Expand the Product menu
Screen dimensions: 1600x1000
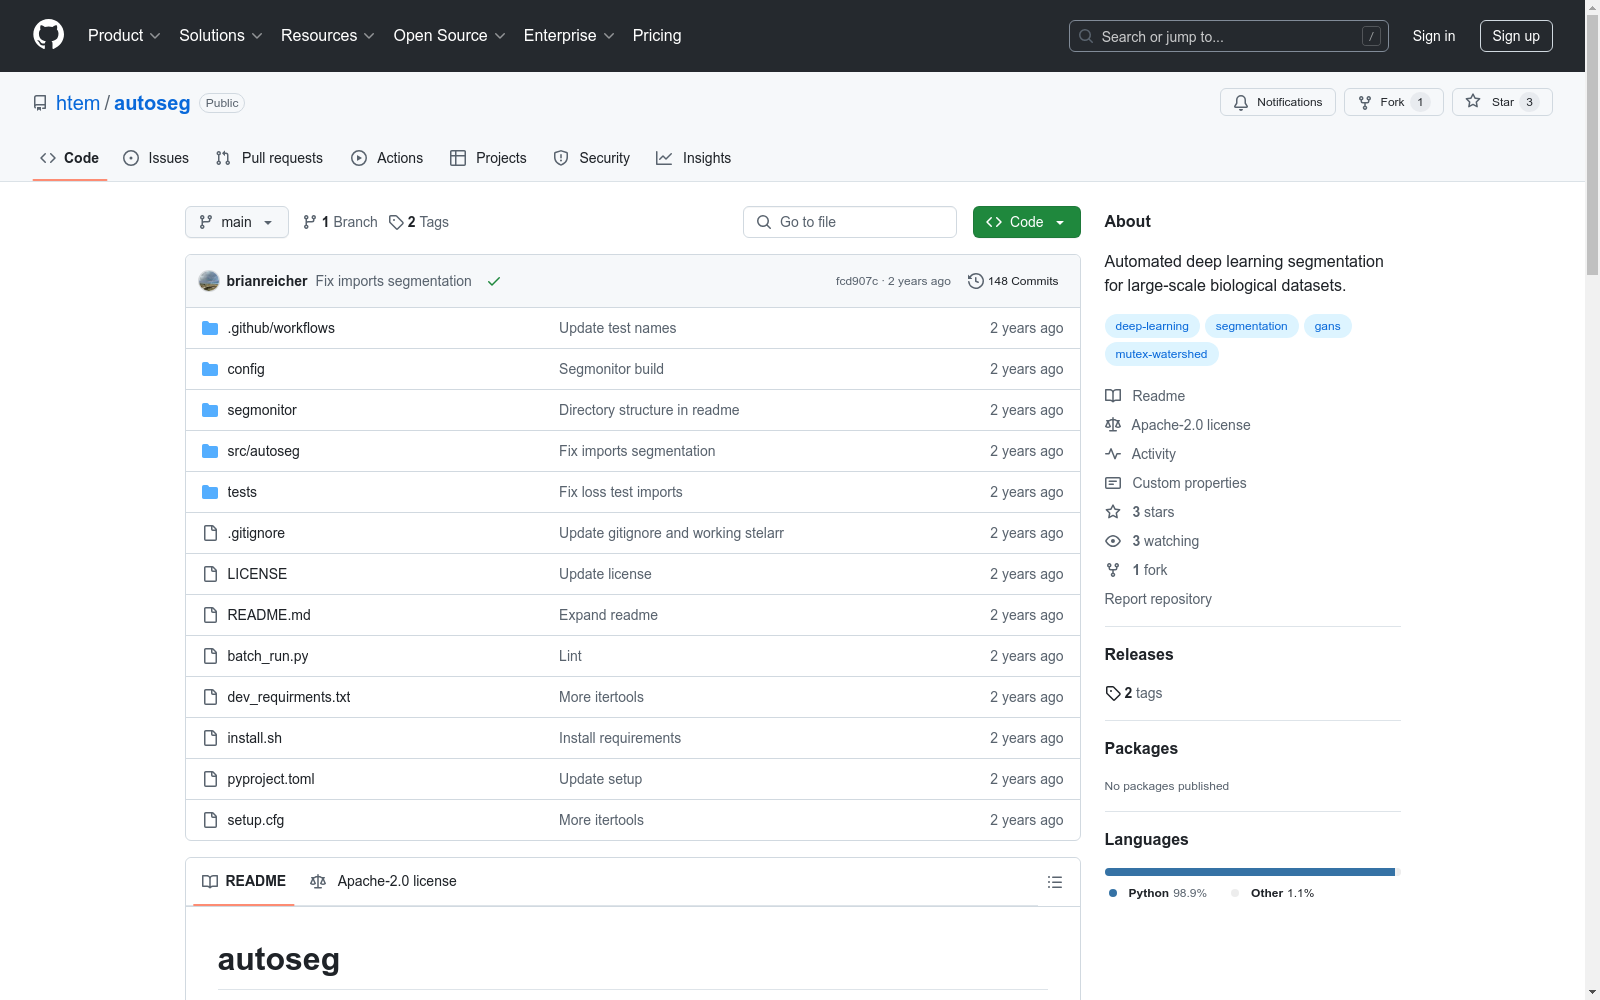coord(124,36)
